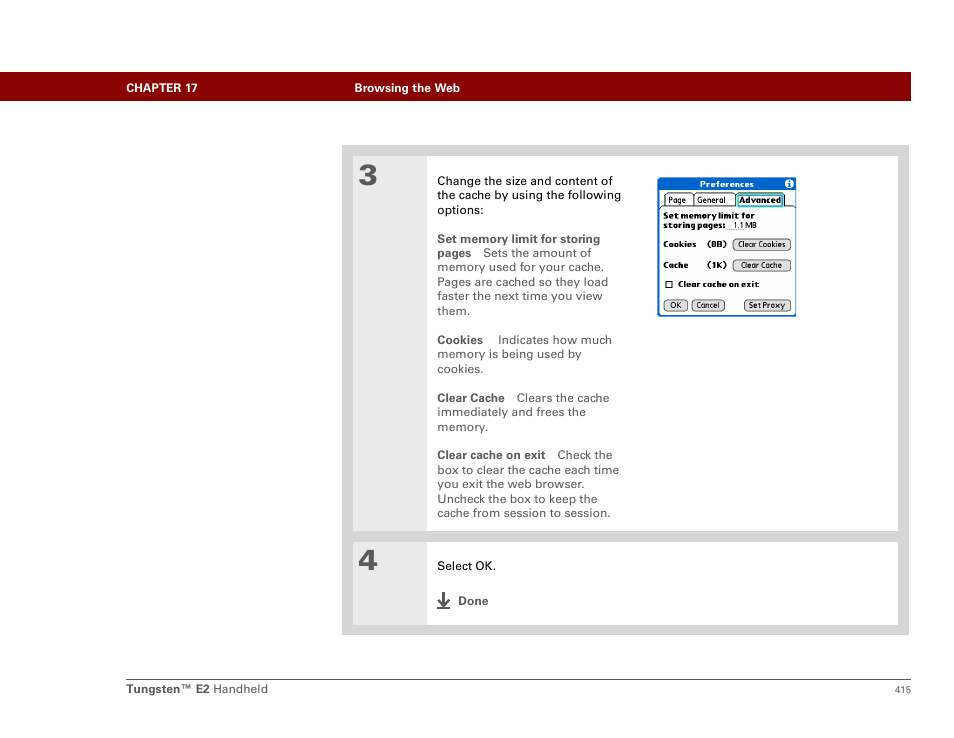Click the Clear Cookies button

[762, 245]
